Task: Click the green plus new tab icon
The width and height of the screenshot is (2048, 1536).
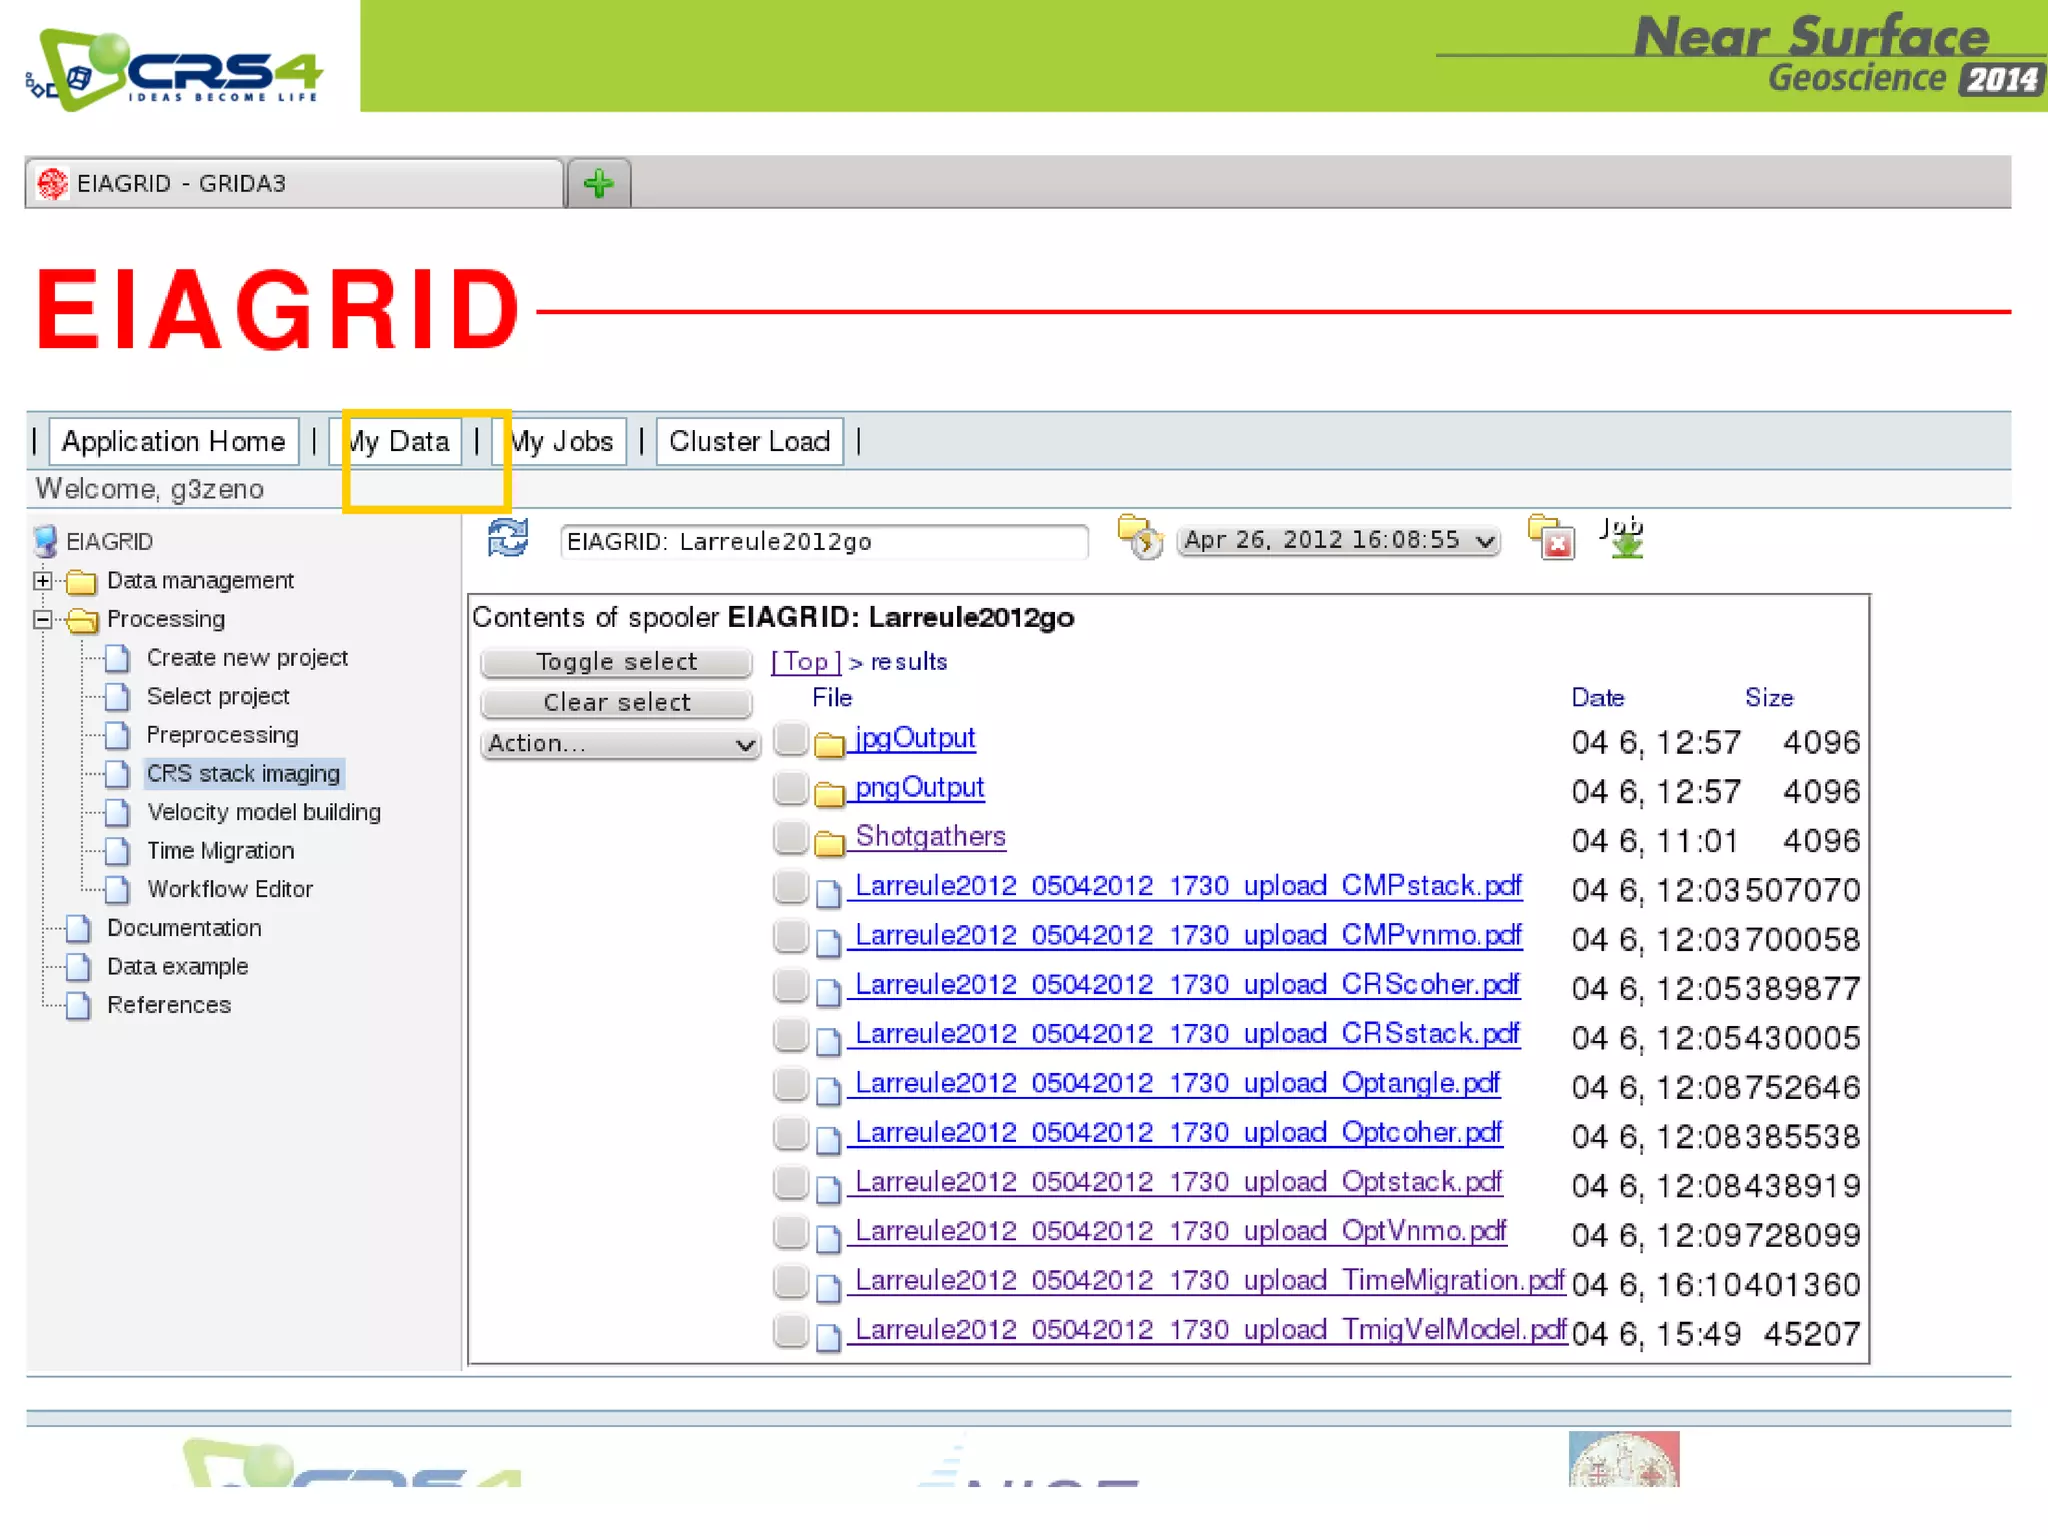Action: (598, 183)
